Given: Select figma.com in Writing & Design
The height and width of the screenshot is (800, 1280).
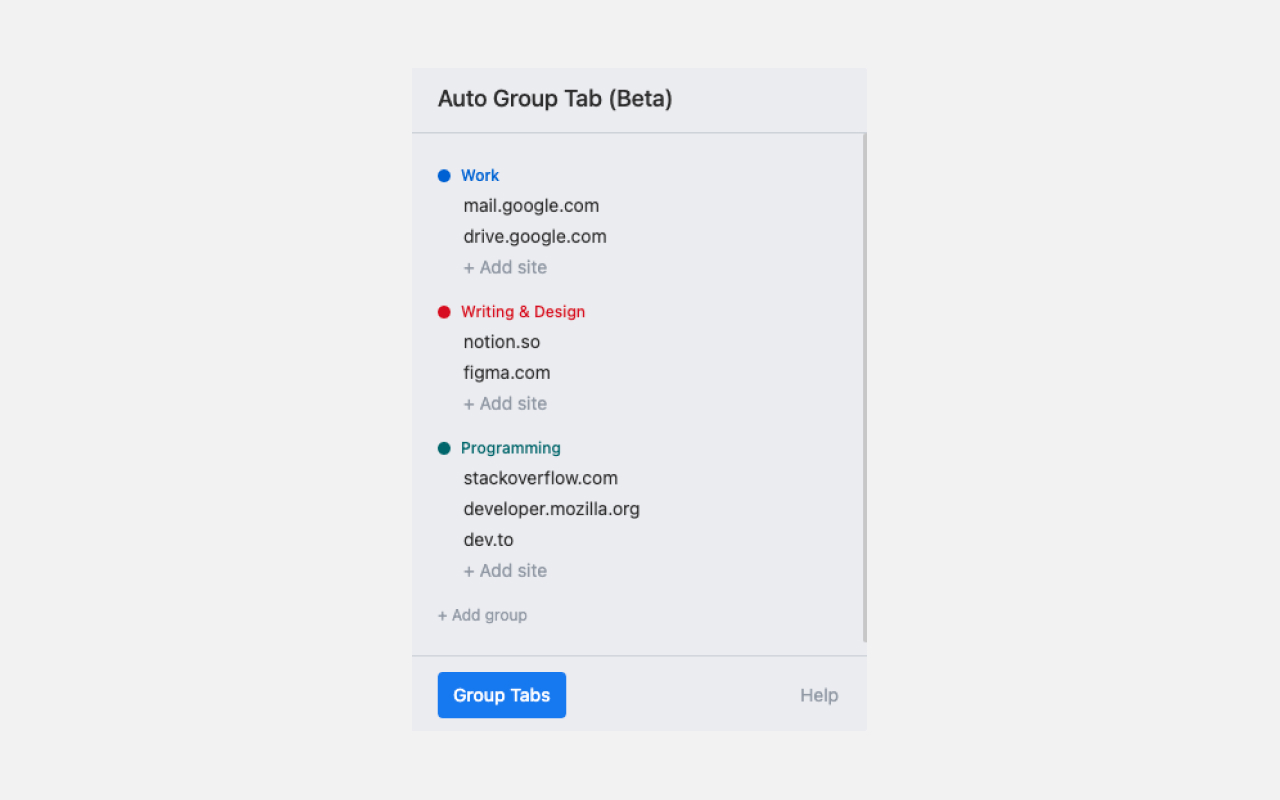Looking at the screenshot, I should coord(506,372).
